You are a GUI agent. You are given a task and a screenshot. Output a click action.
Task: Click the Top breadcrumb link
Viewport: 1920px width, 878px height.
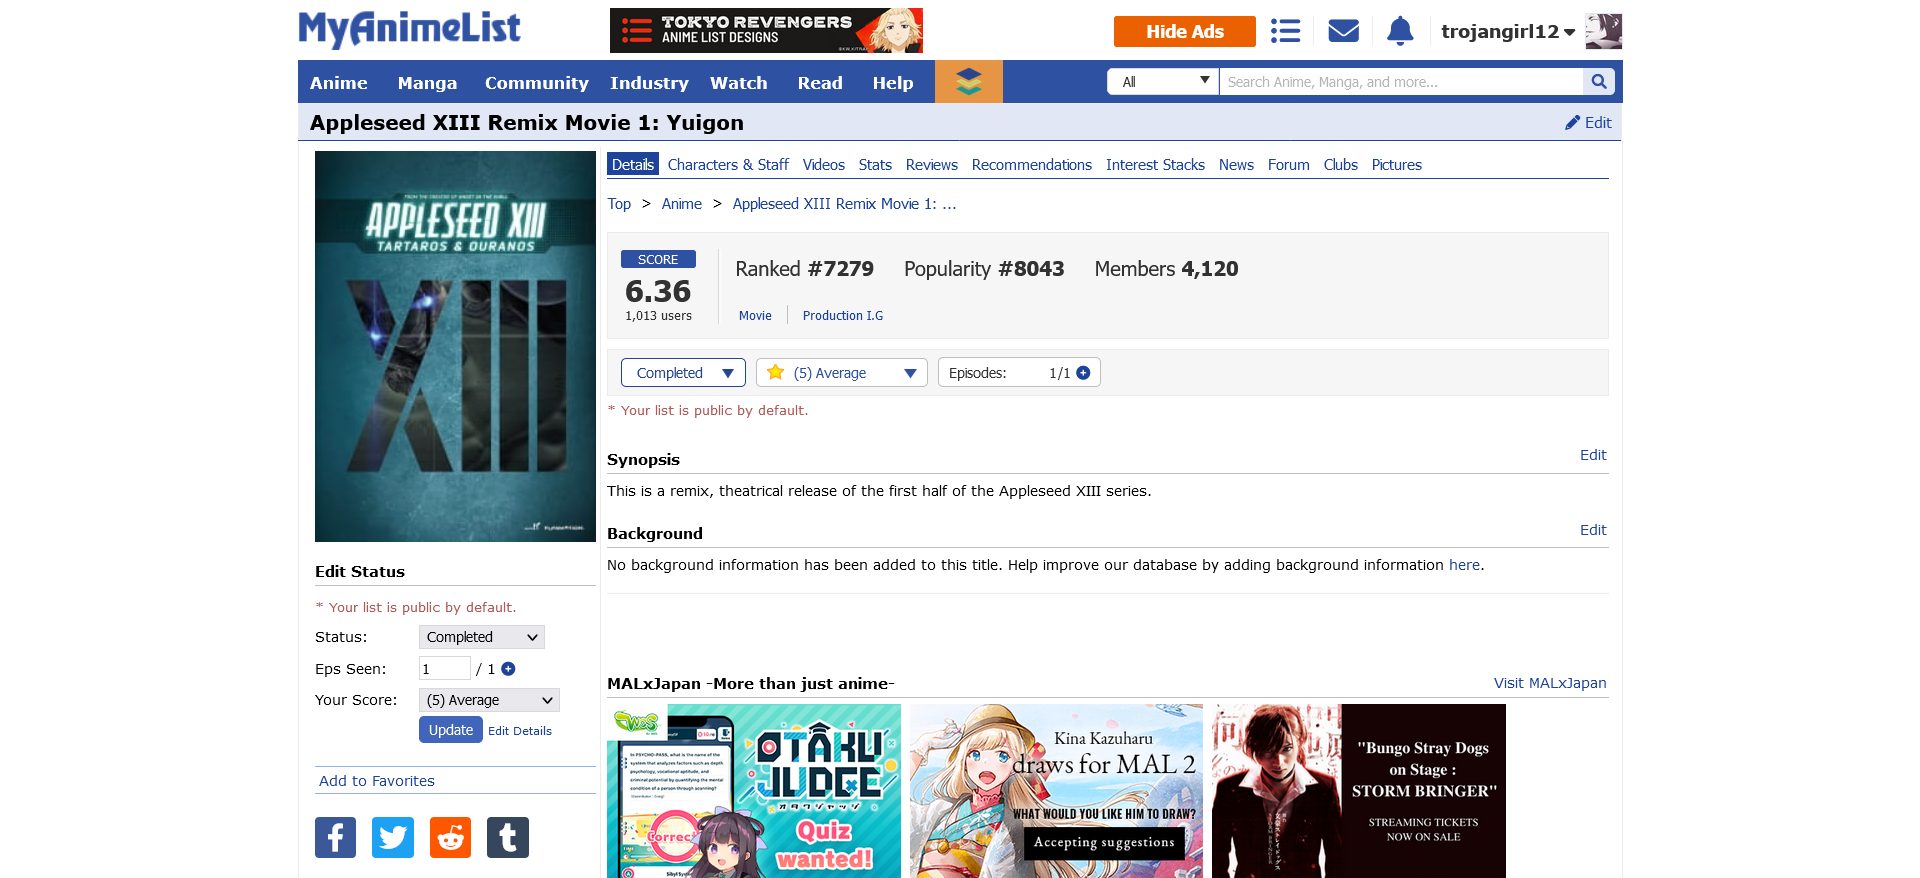click(x=619, y=204)
